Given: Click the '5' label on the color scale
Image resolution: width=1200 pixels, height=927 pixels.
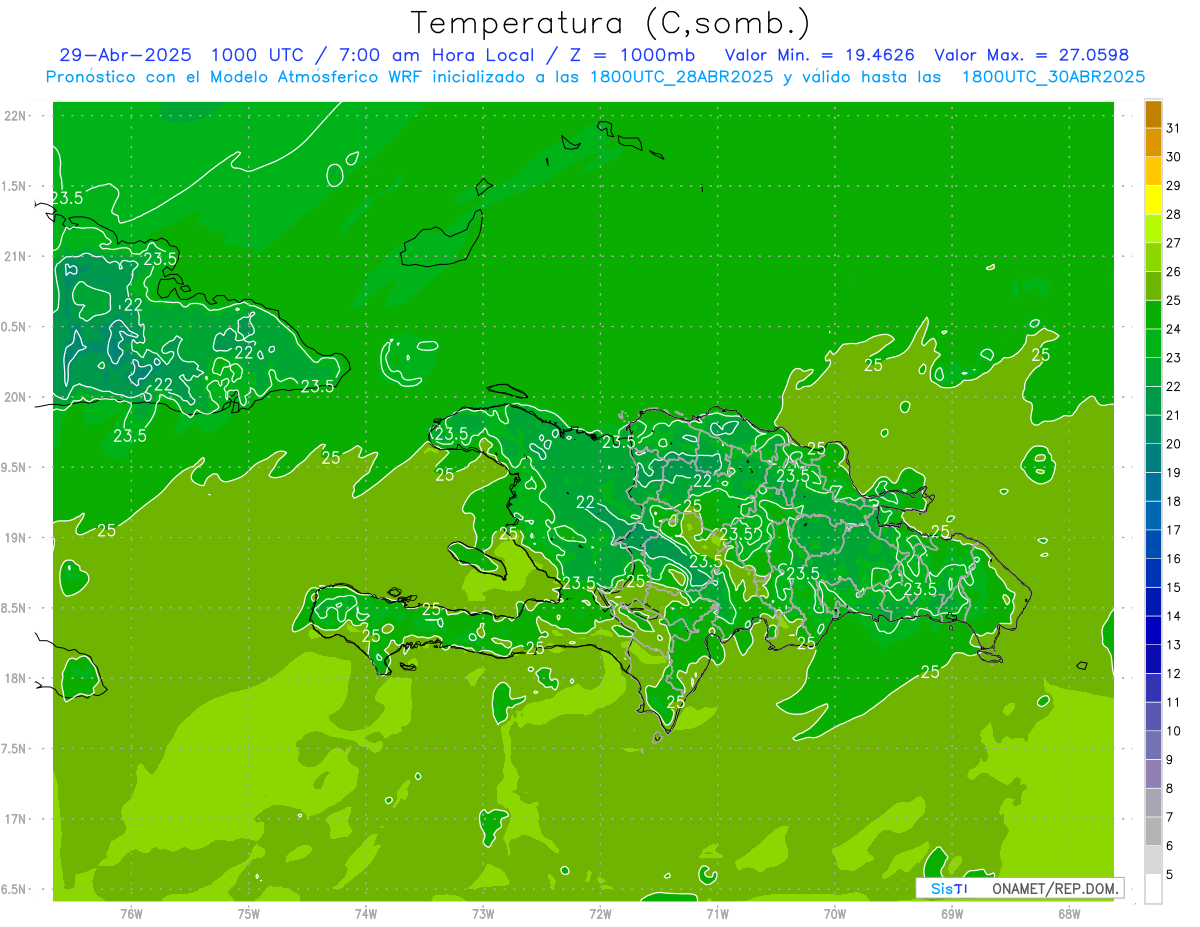Looking at the screenshot, I should [x=1170, y=875].
